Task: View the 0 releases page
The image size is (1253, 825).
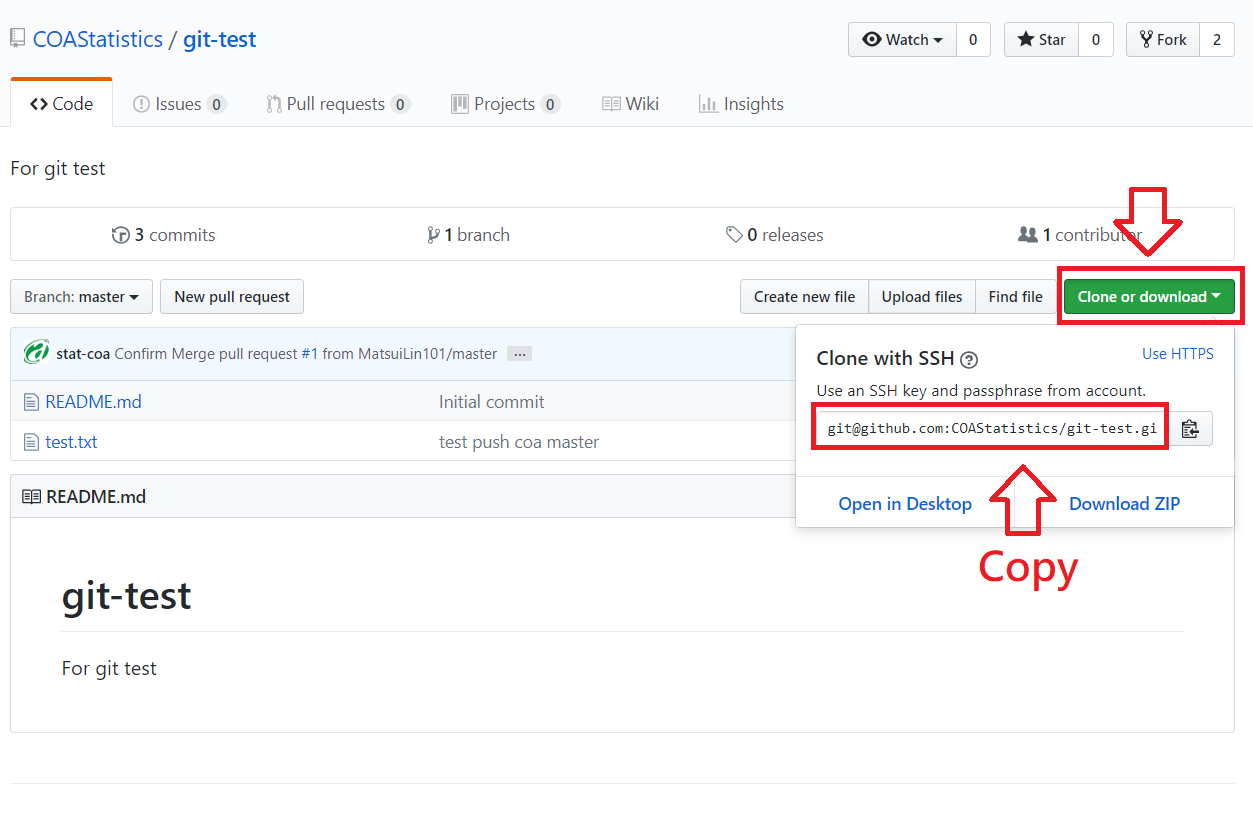Action: [775, 235]
